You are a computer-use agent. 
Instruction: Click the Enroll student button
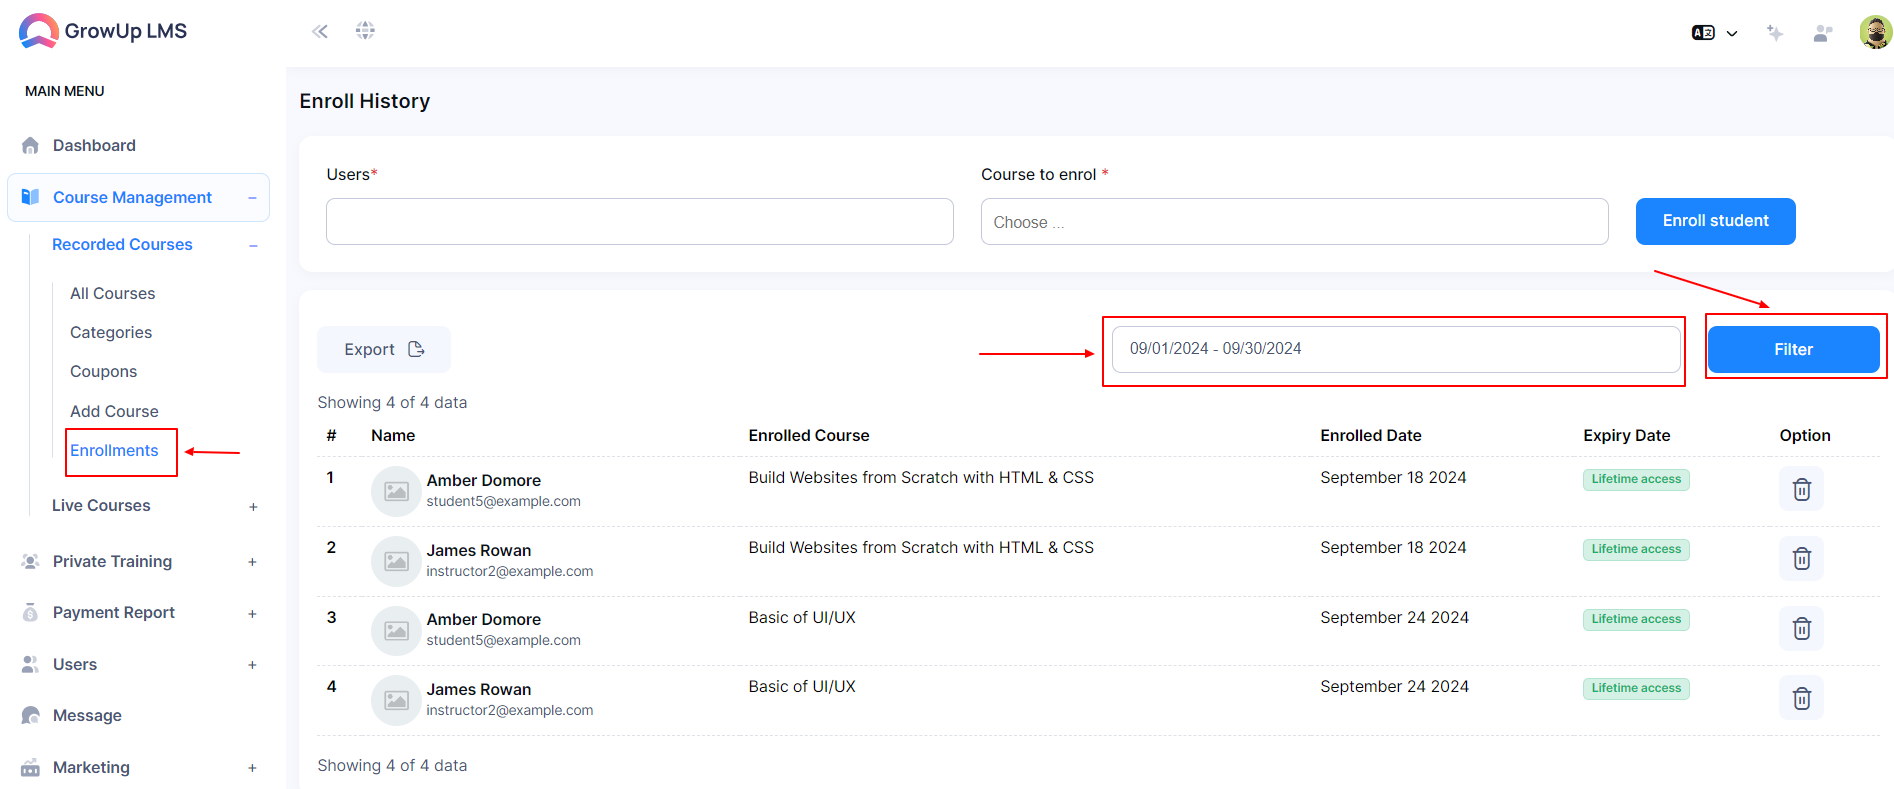[1716, 221]
